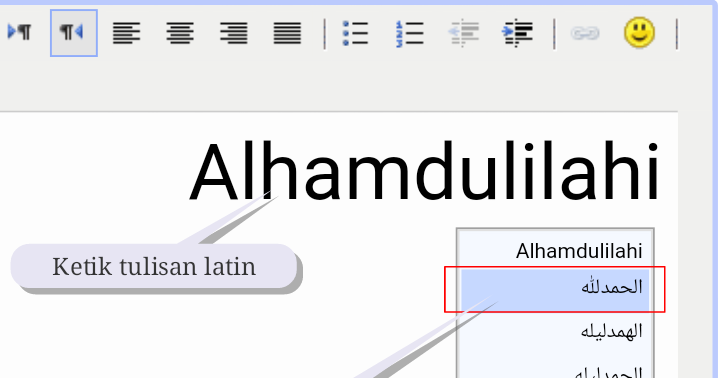Click the large typed Alhamdulilahi text
Image resolution: width=720 pixels, height=378 pixels.
(425, 171)
